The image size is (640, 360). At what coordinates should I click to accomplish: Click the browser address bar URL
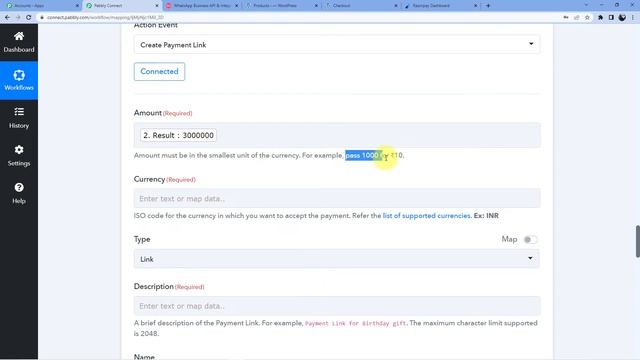[105, 18]
